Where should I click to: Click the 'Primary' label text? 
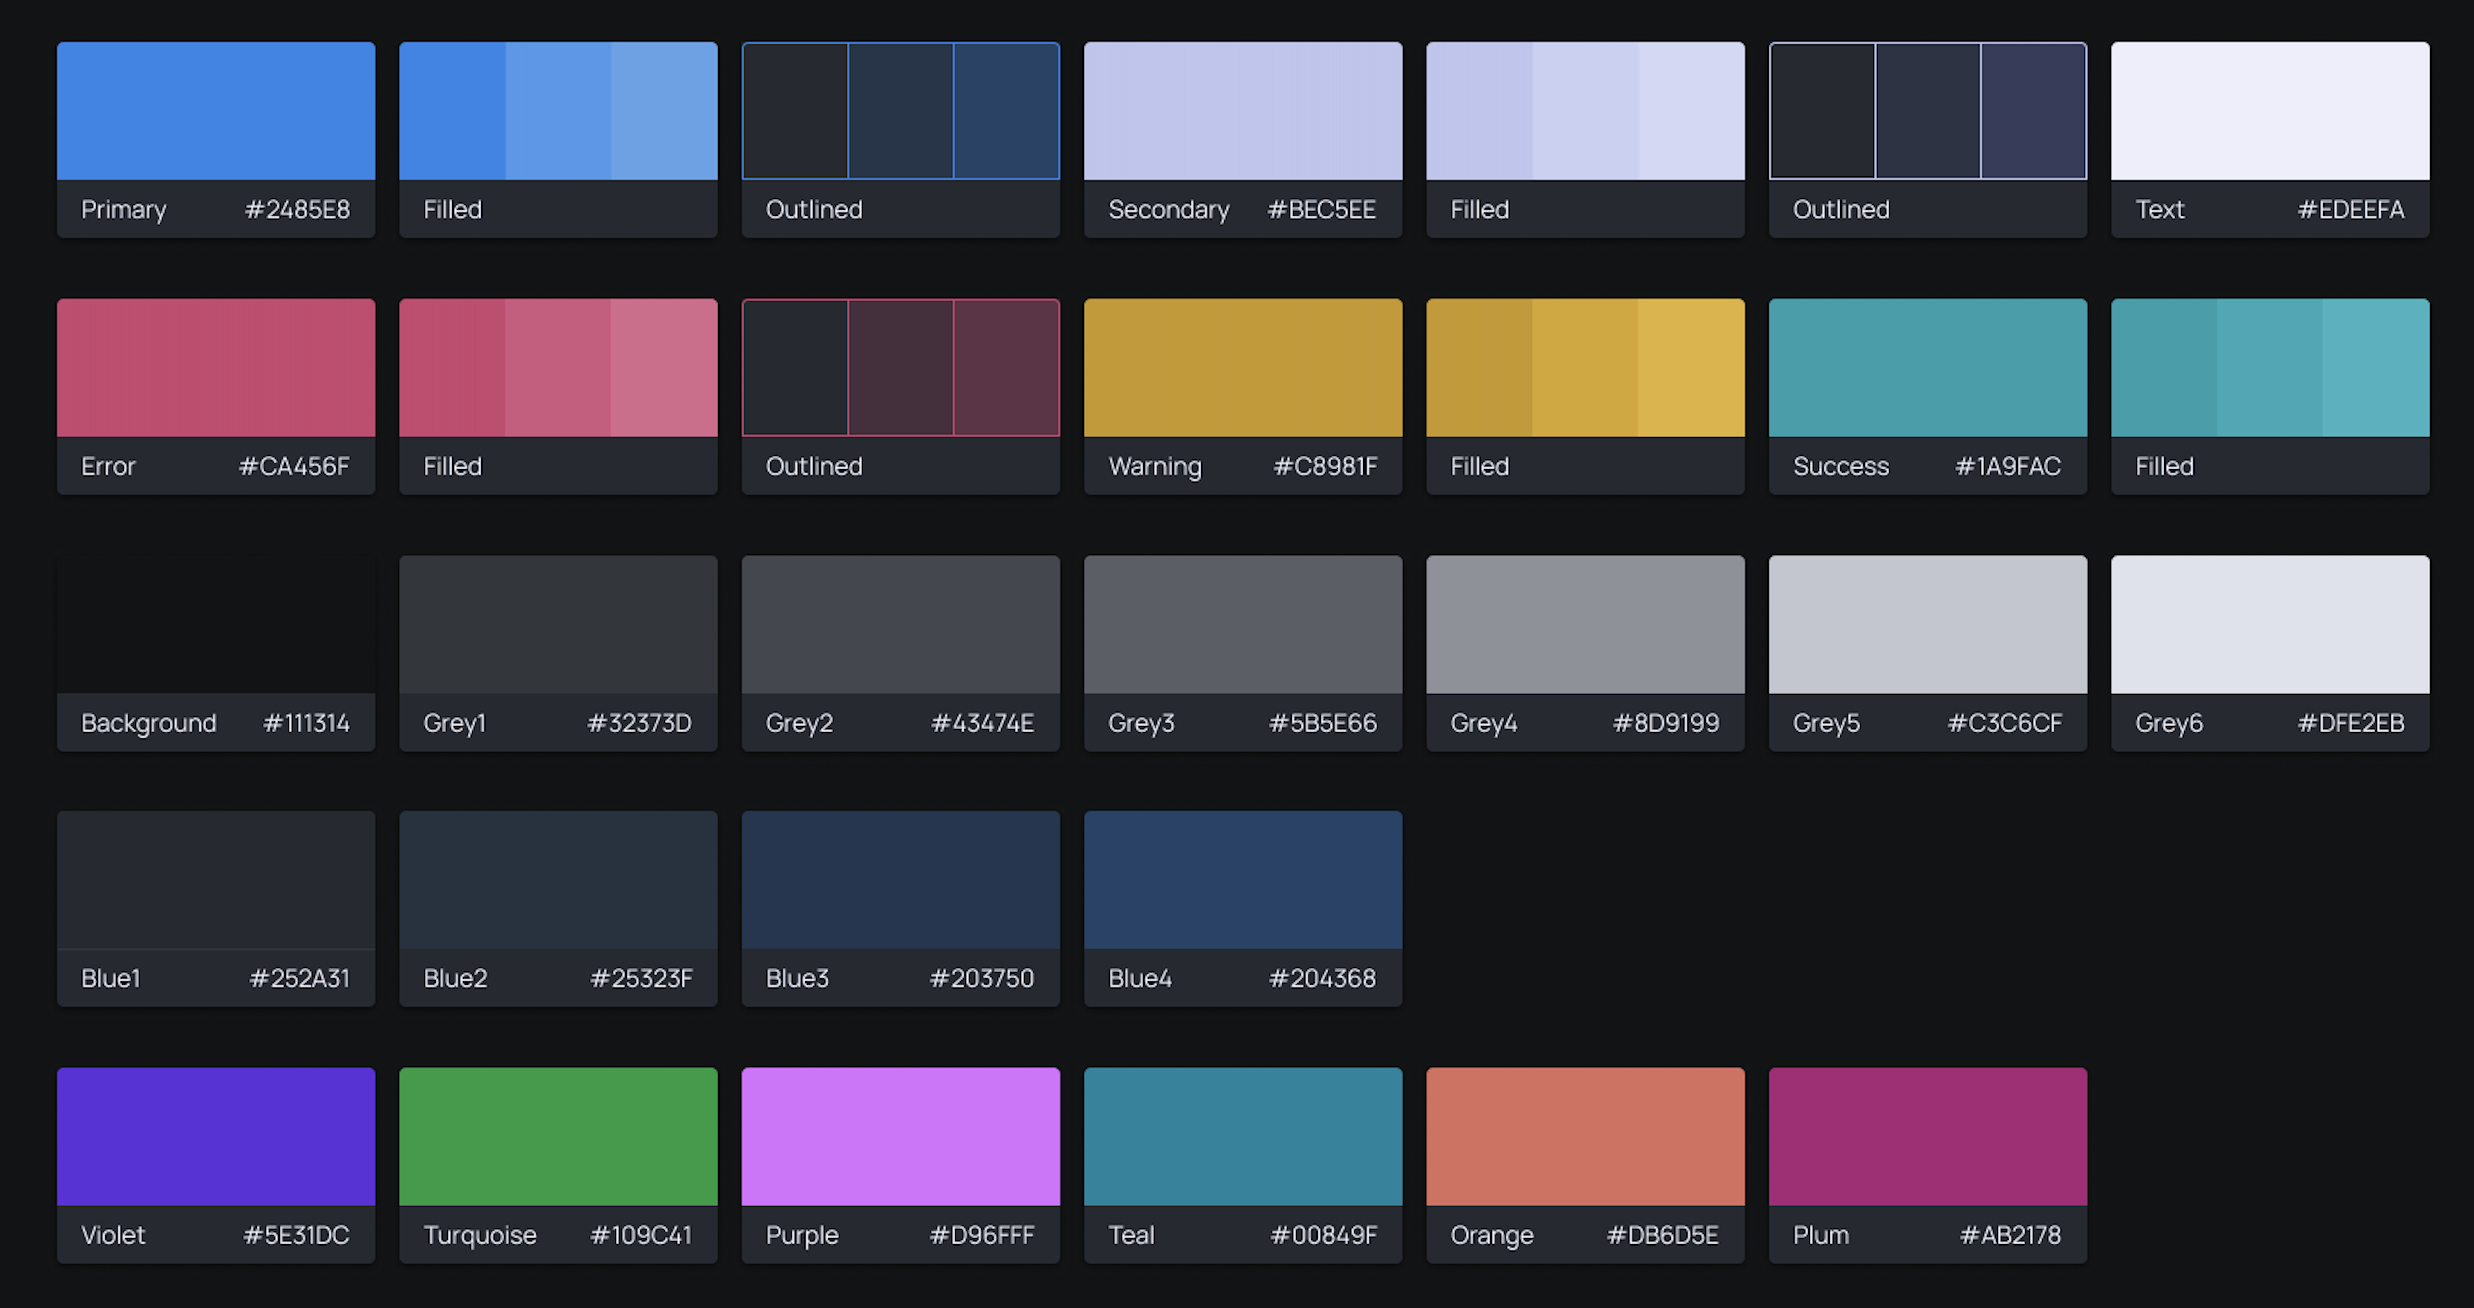[x=124, y=210]
